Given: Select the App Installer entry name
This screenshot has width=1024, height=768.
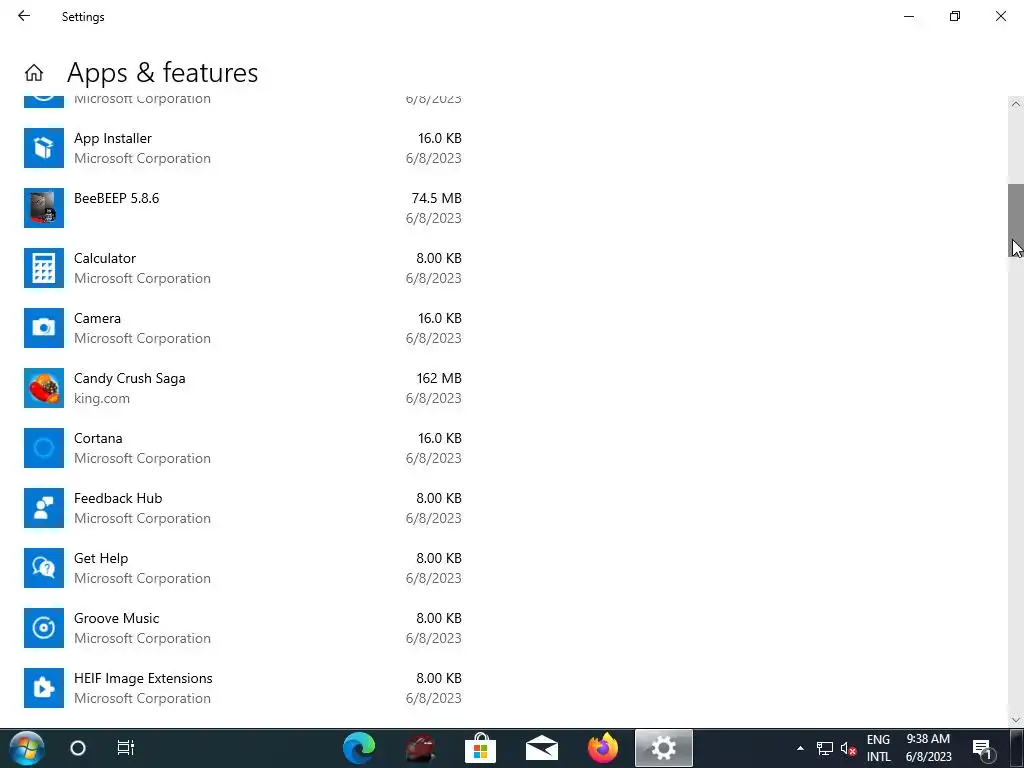Looking at the screenshot, I should tap(112, 138).
